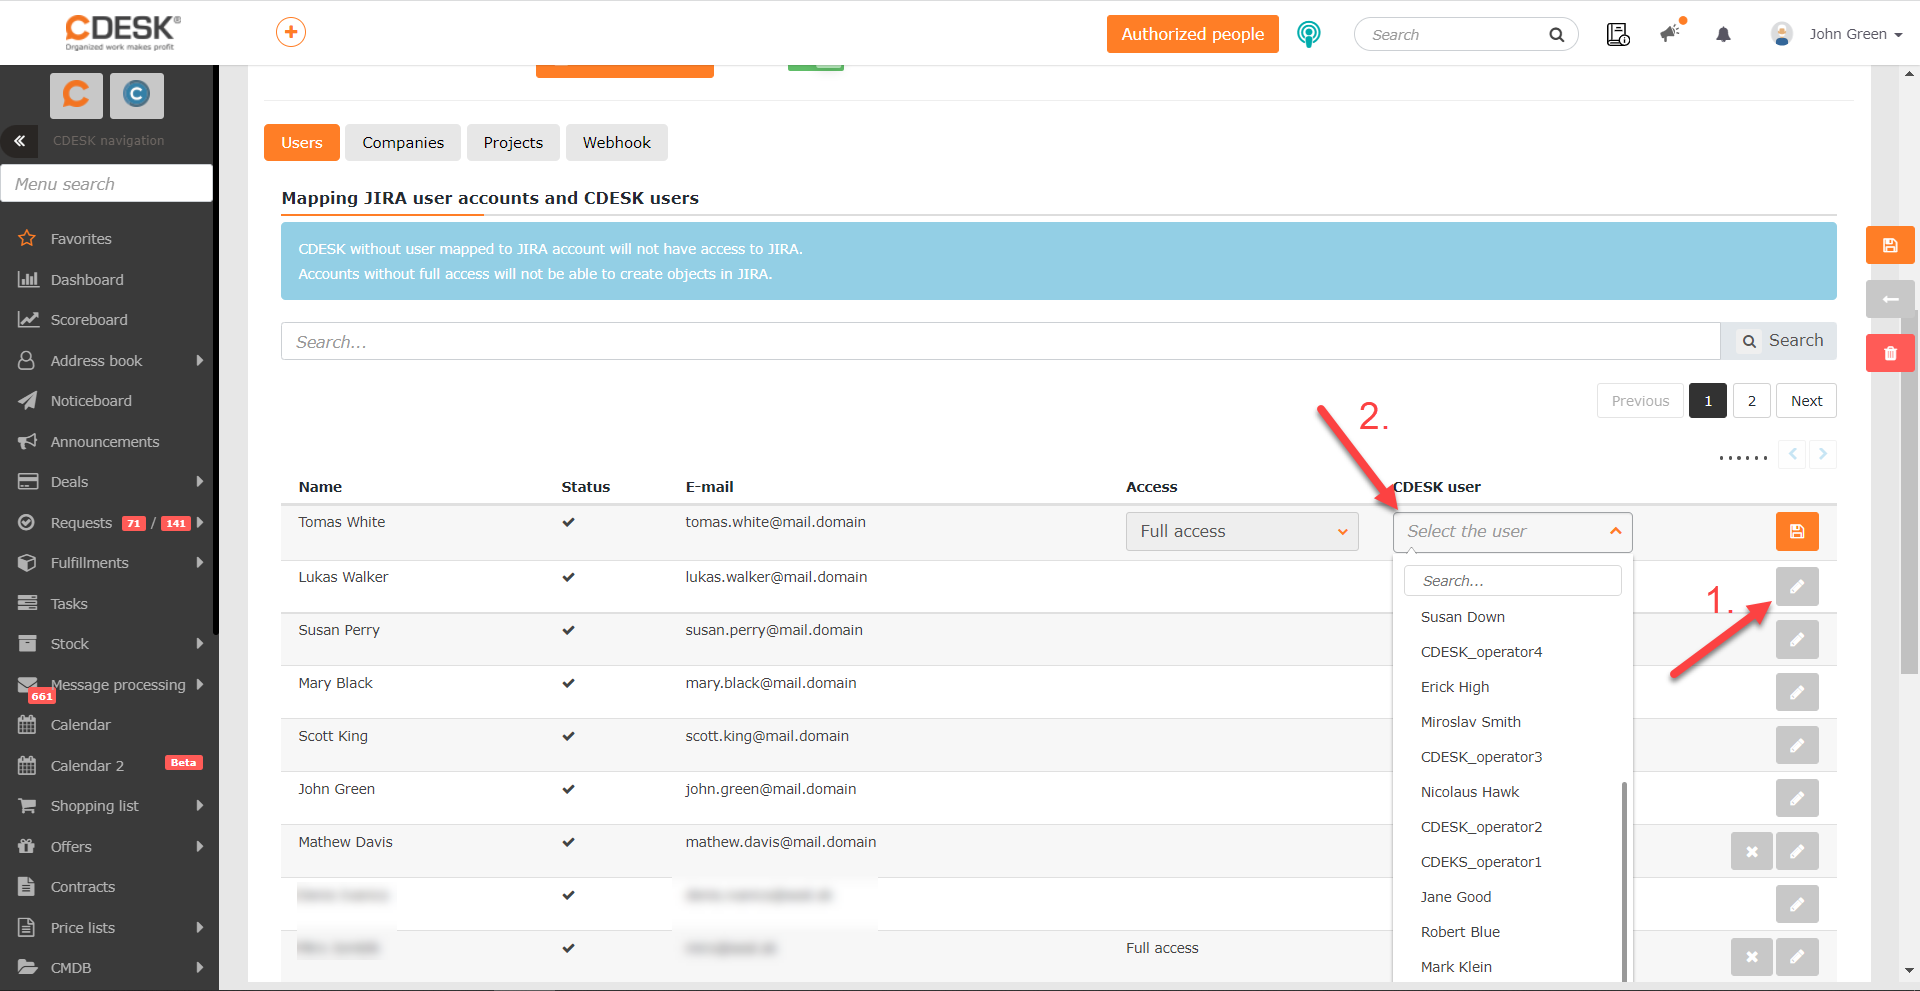Expand Deals submenu
This screenshot has height=991, width=1920.
200,482
